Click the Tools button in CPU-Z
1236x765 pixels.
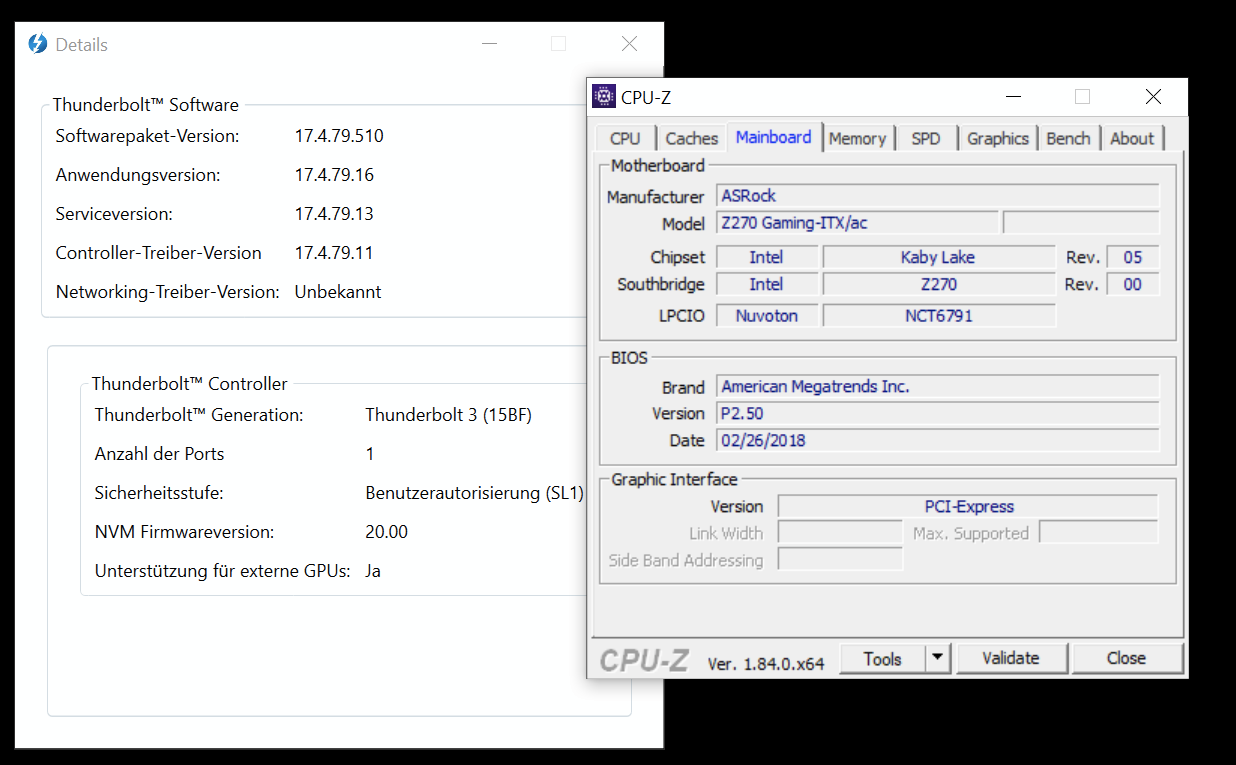click(x=882, y=658)
